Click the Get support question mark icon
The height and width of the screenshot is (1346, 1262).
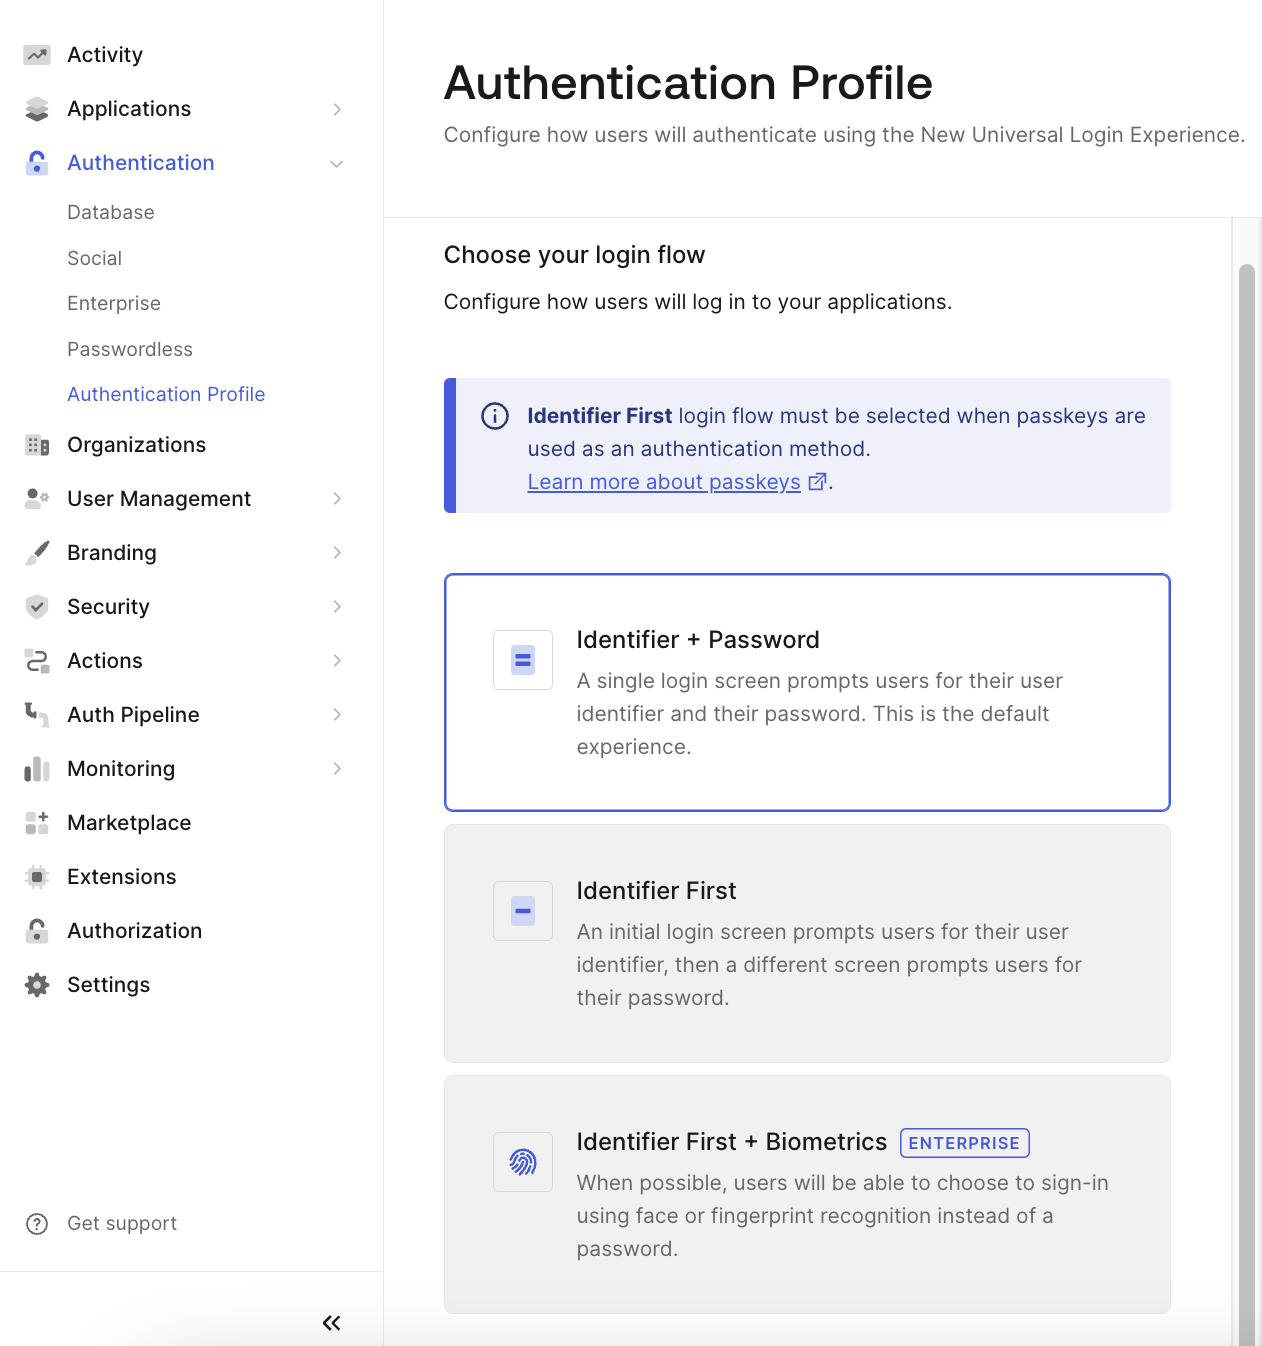point(37,1224)
